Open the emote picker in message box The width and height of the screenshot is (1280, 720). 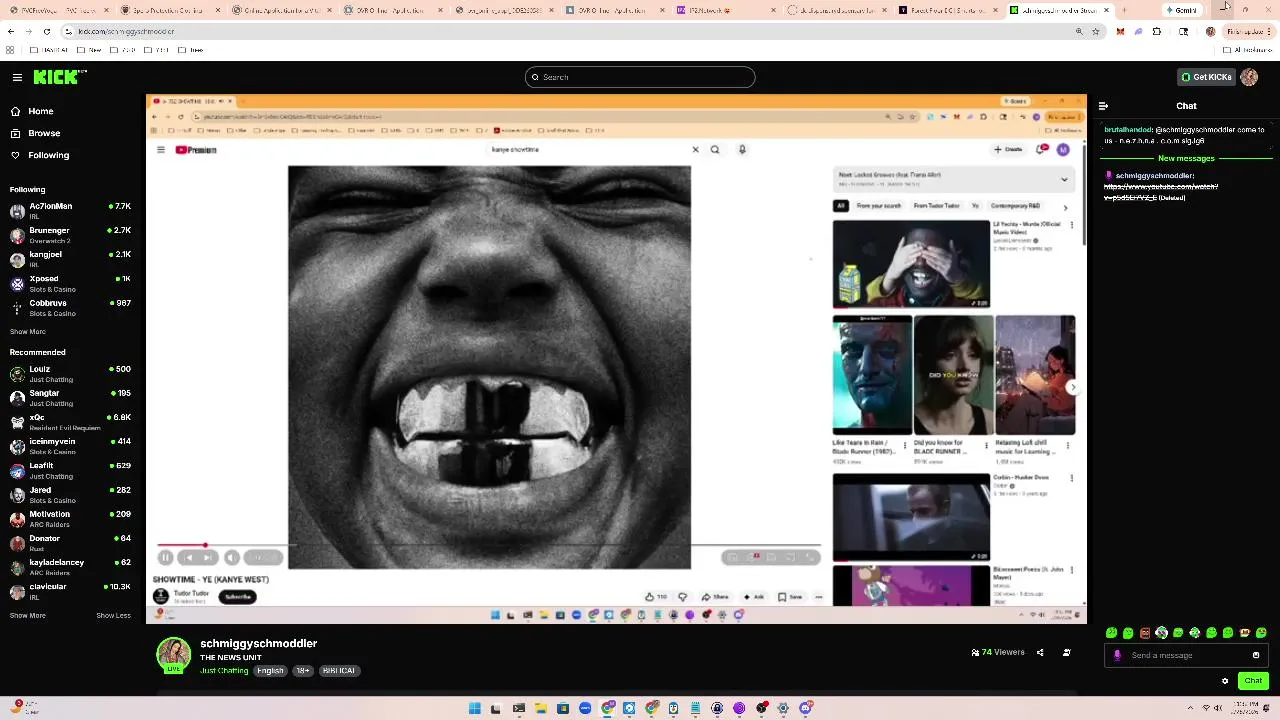click(x=1256, y=655)
